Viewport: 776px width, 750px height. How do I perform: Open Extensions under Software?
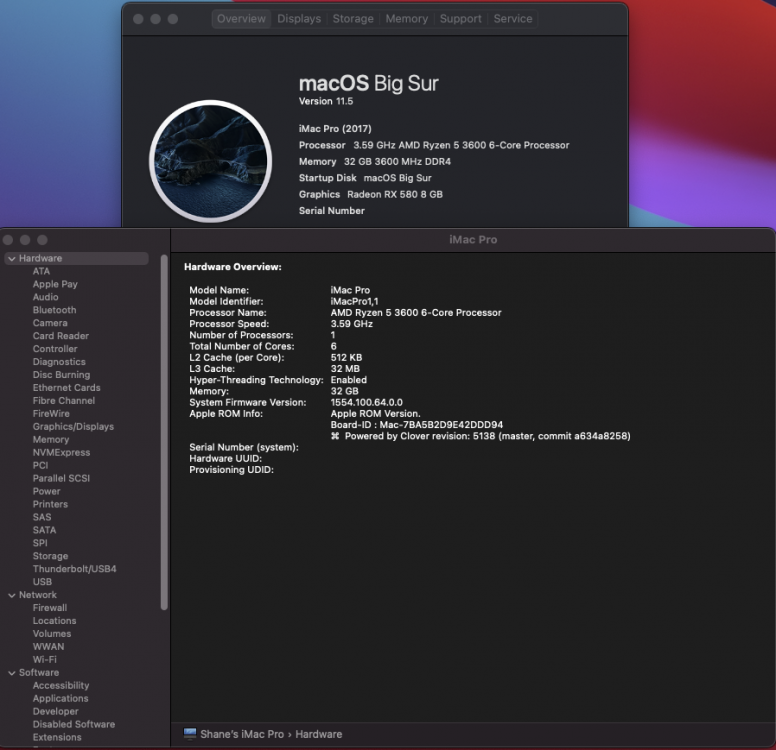point(57,737)
